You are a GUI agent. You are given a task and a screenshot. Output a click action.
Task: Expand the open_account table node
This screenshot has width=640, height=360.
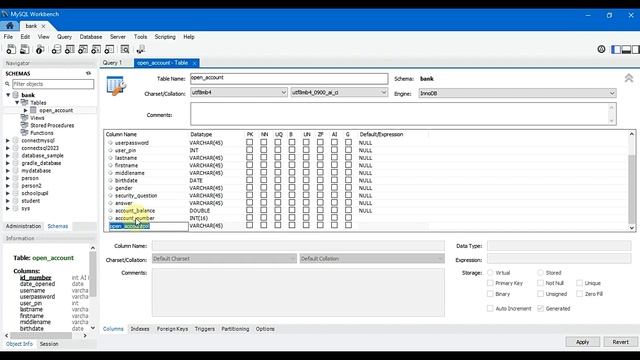(x=25, y=110)
